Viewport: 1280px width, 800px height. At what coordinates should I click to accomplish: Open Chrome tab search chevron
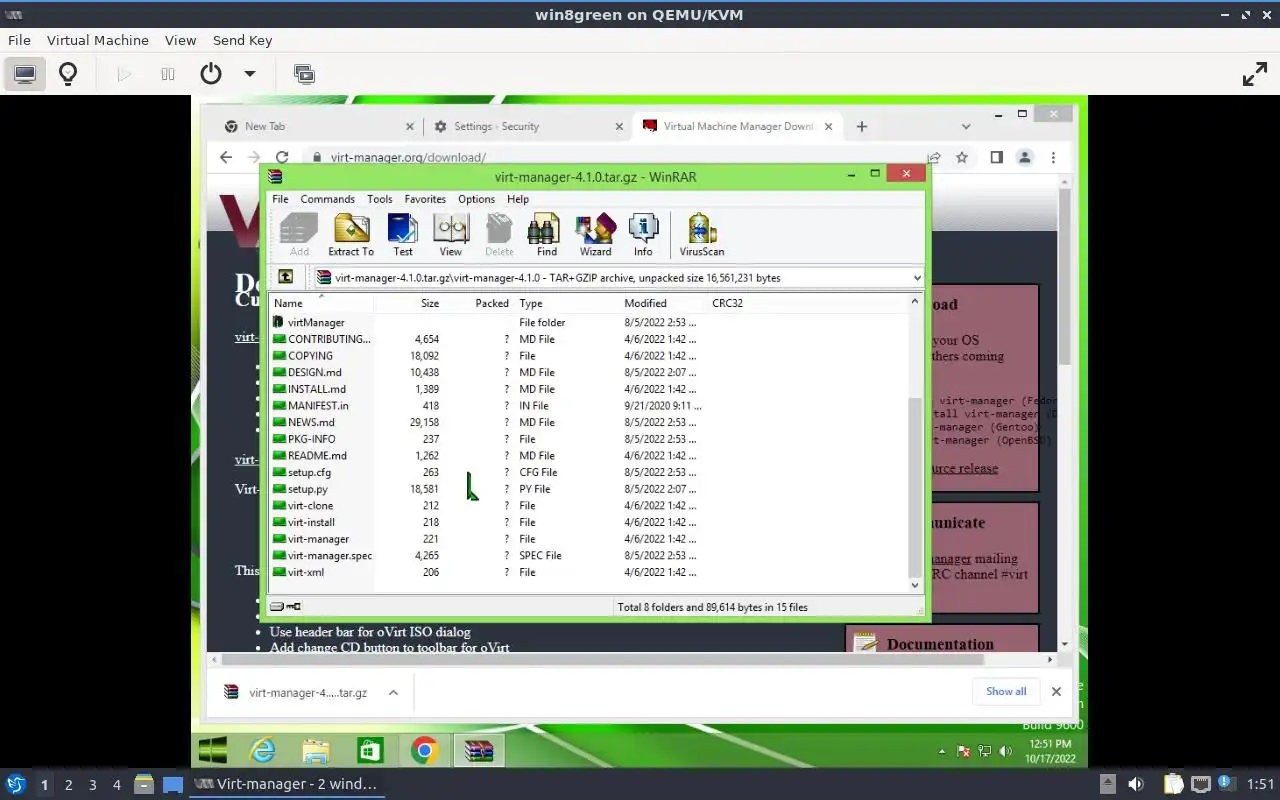966,126
